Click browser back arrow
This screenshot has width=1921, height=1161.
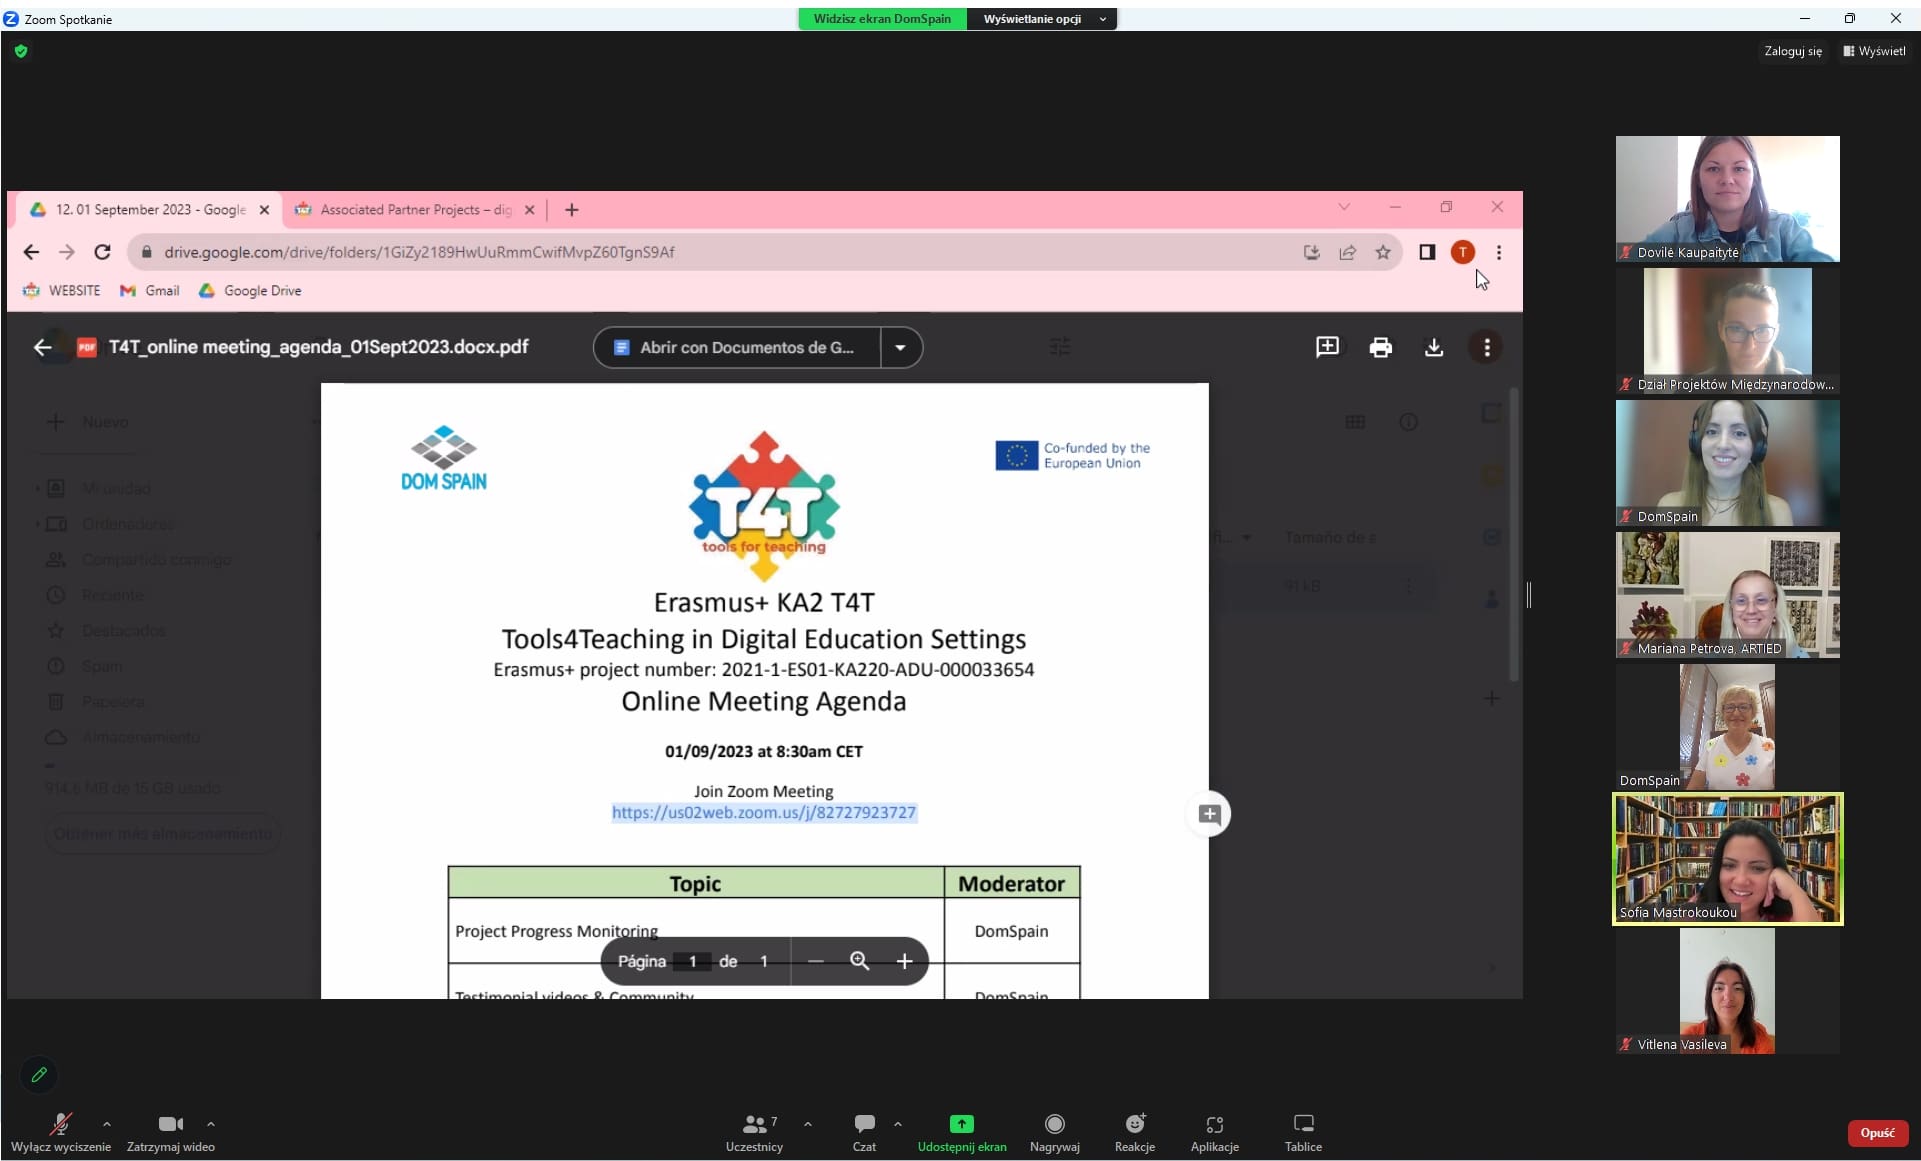31,252
